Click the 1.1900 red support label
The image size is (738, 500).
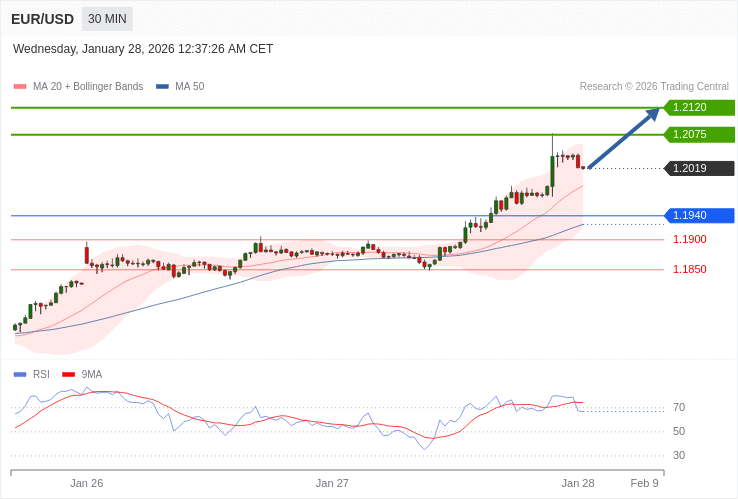click(x=689, y=239)
